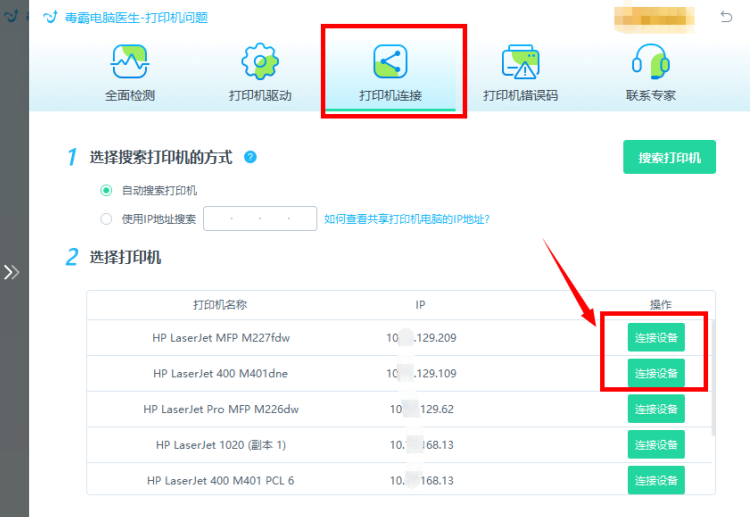Open the 全面检测 full scan icon
This screenshot has height=517, width=750.
click(130, 62)
